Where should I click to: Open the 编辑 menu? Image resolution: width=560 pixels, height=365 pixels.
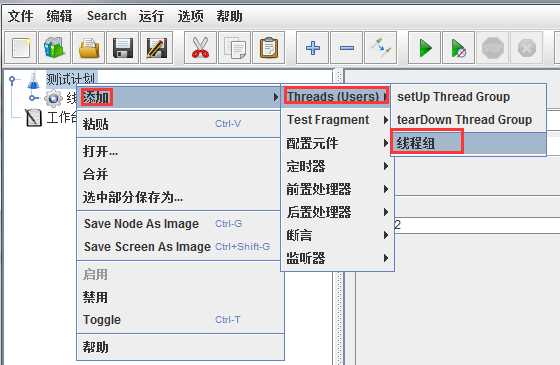pyautogui.click(x=59, y=16)
